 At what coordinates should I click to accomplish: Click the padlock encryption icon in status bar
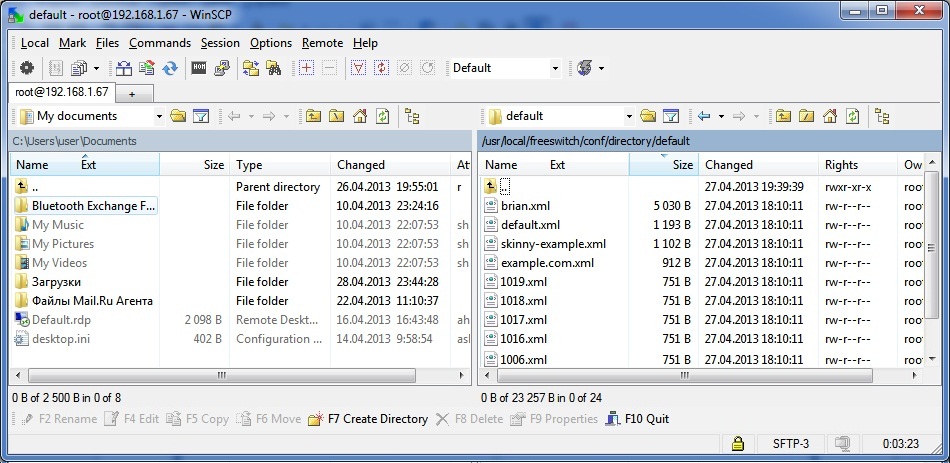tap(737, 444)
